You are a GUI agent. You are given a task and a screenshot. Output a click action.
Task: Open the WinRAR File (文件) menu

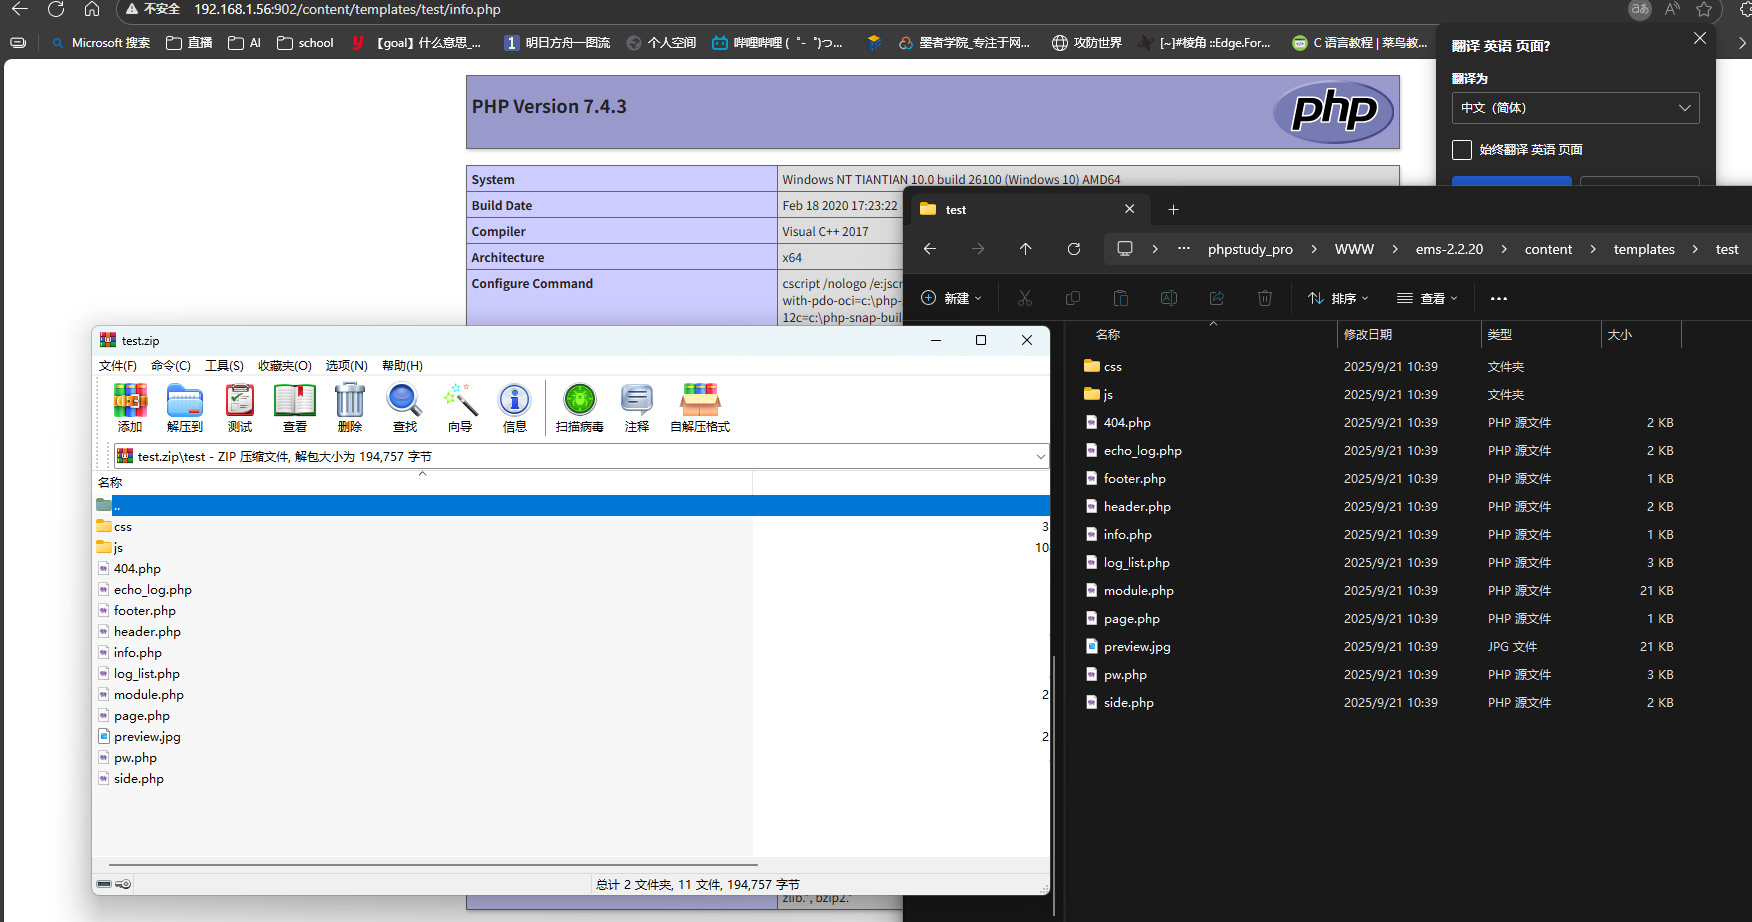pyautogui.click(x=117, y=366)
